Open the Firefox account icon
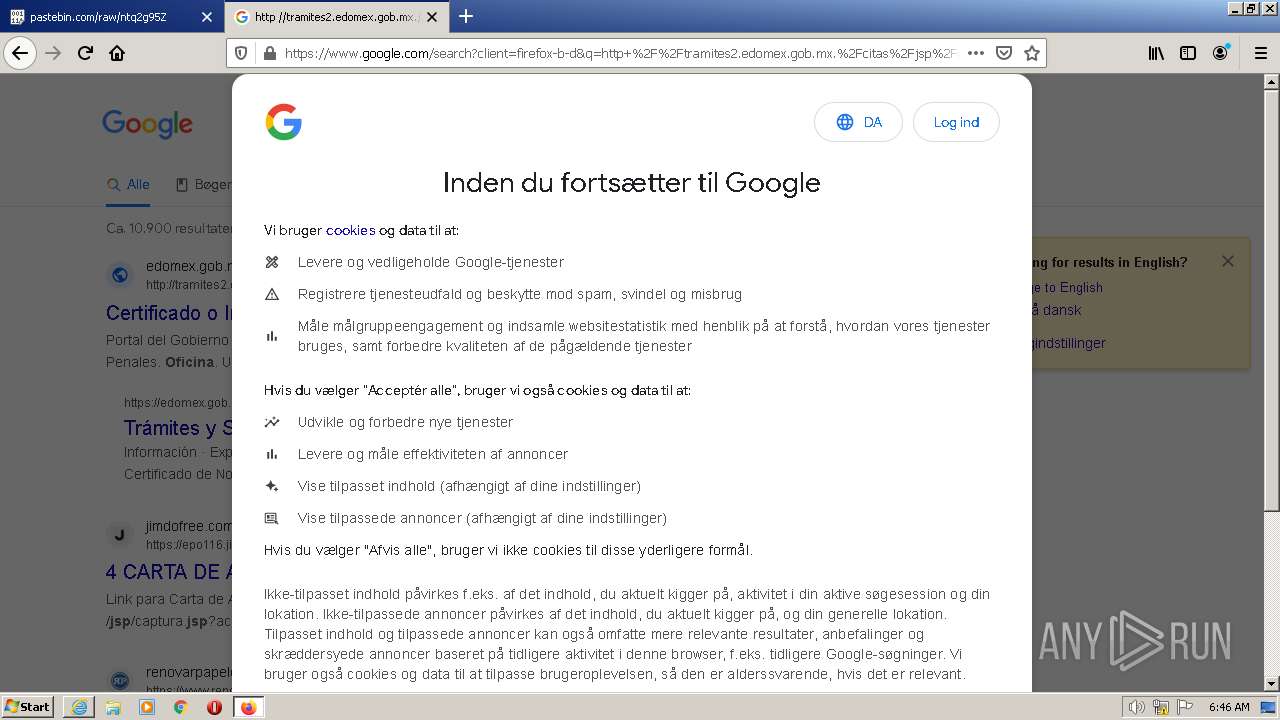 pos(1221,53)
